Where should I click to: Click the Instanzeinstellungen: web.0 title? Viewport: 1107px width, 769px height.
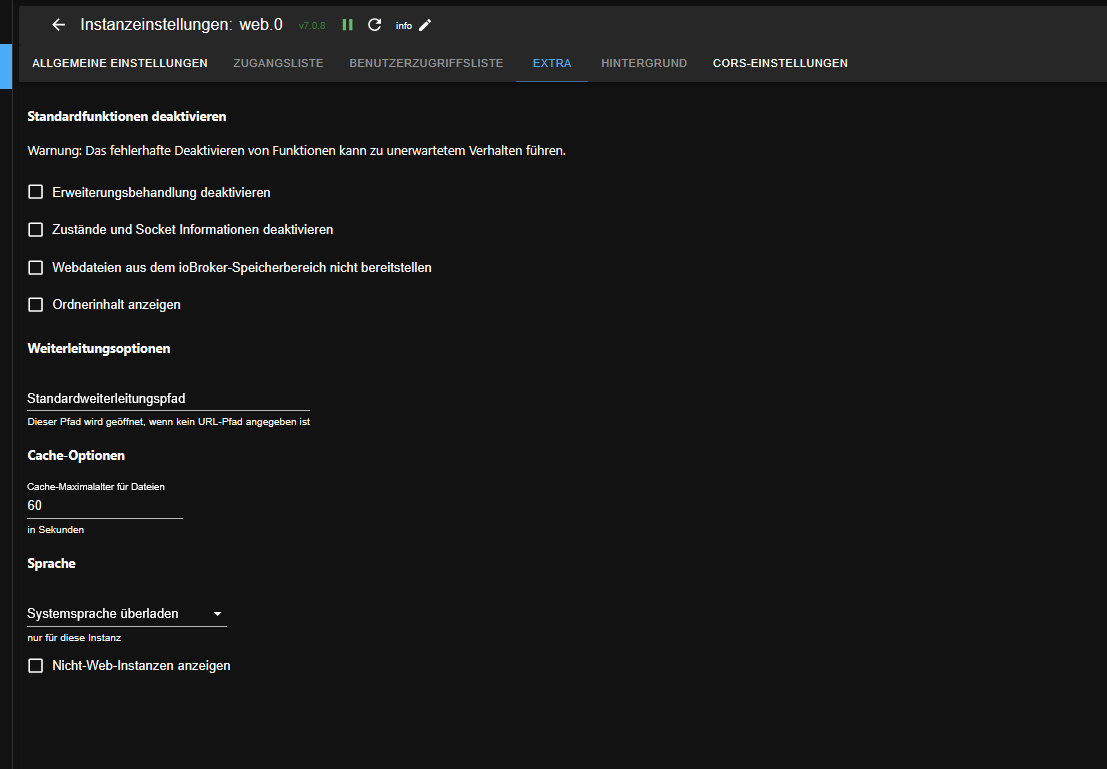tap(181, 25)
